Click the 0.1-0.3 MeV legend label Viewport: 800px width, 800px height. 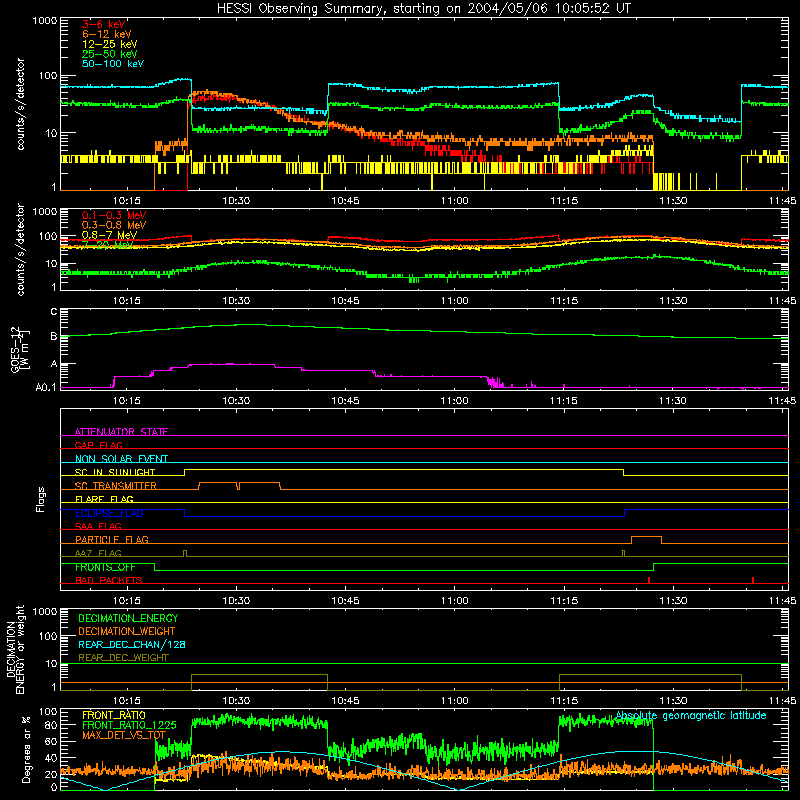pos(114,215)
